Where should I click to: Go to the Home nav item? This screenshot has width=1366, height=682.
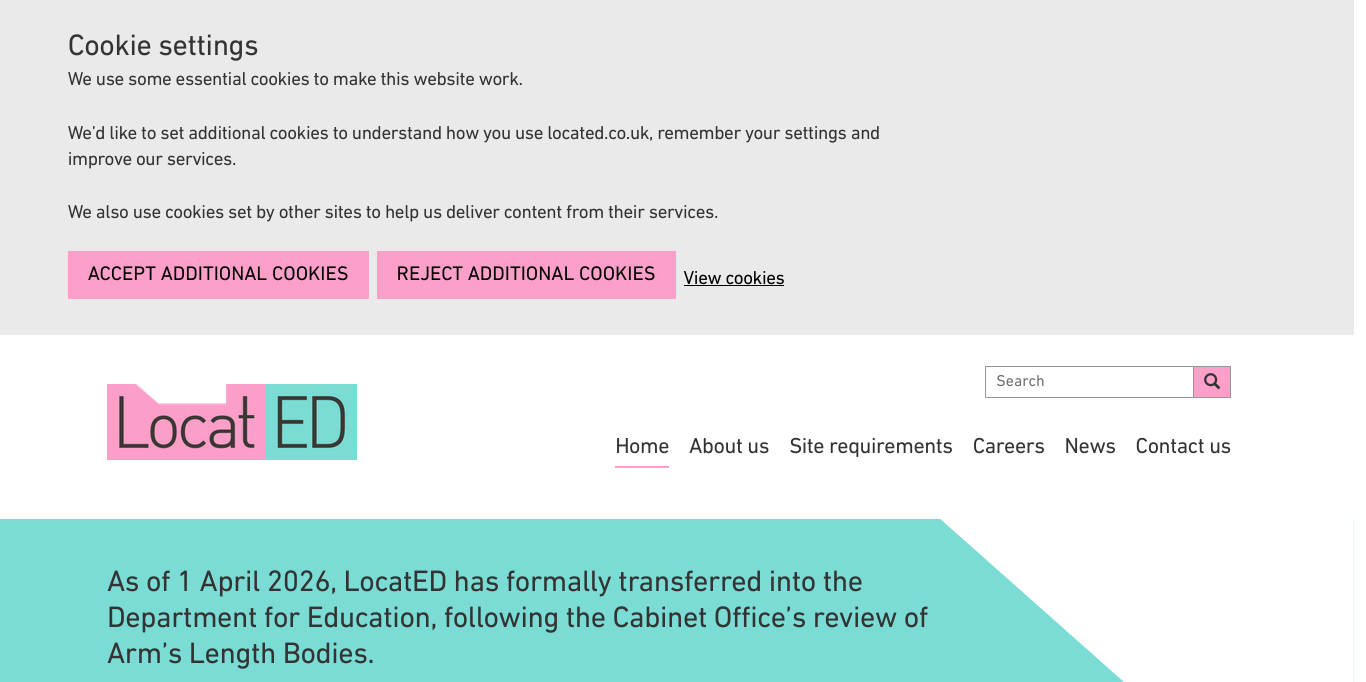tap(642, 446)
